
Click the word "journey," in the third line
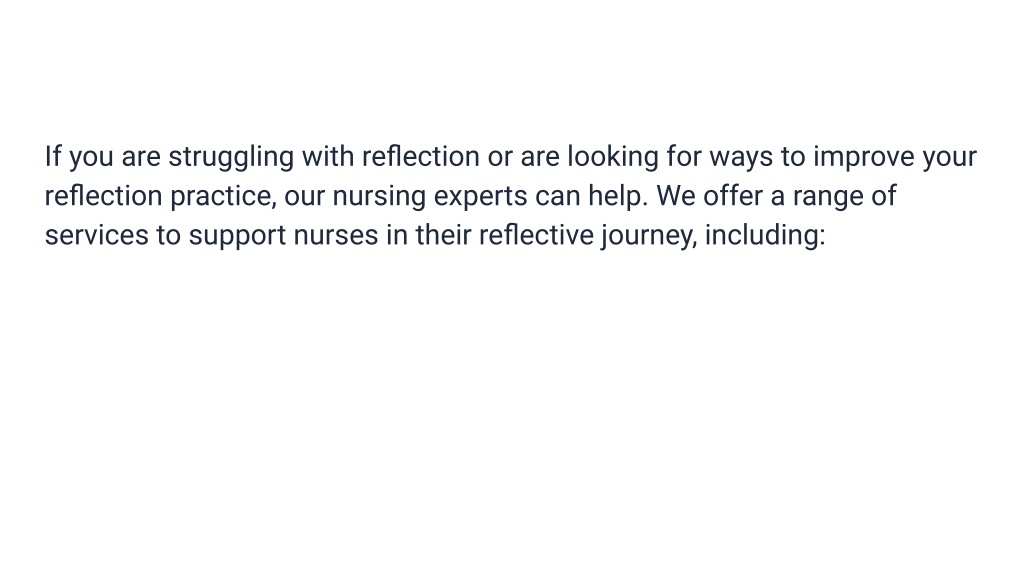649,236
